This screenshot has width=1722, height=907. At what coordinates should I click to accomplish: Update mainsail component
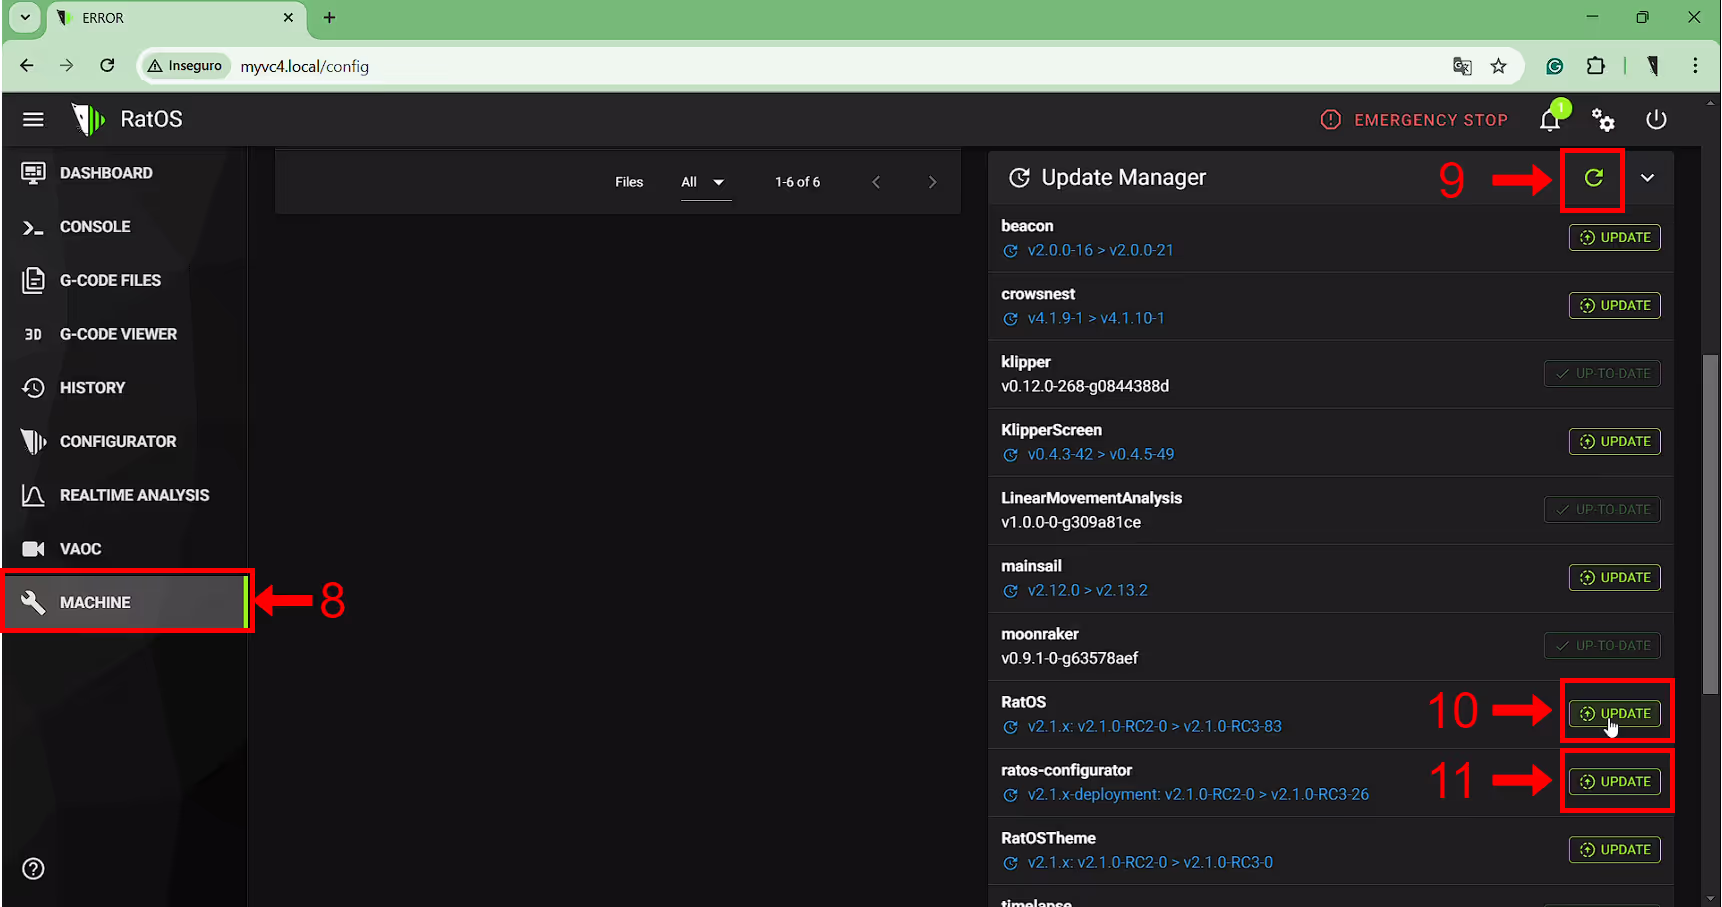1614,578
